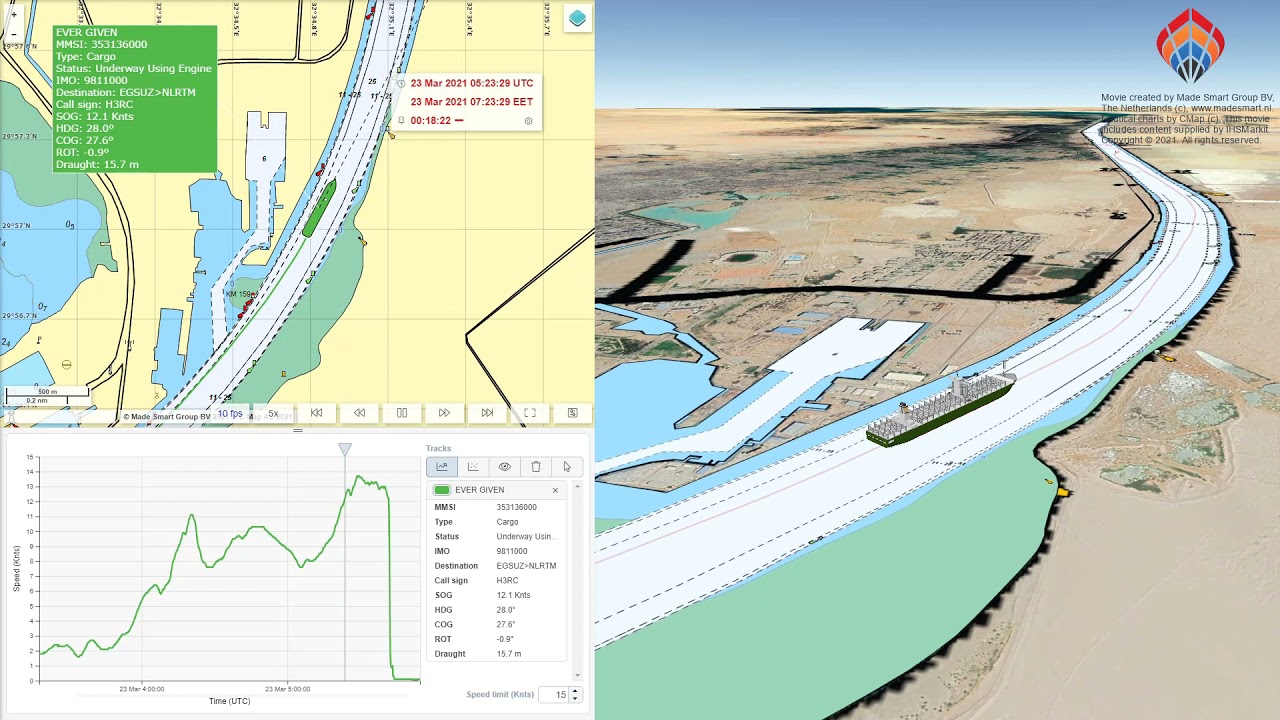Skip to the end of playback

[487, 413]
